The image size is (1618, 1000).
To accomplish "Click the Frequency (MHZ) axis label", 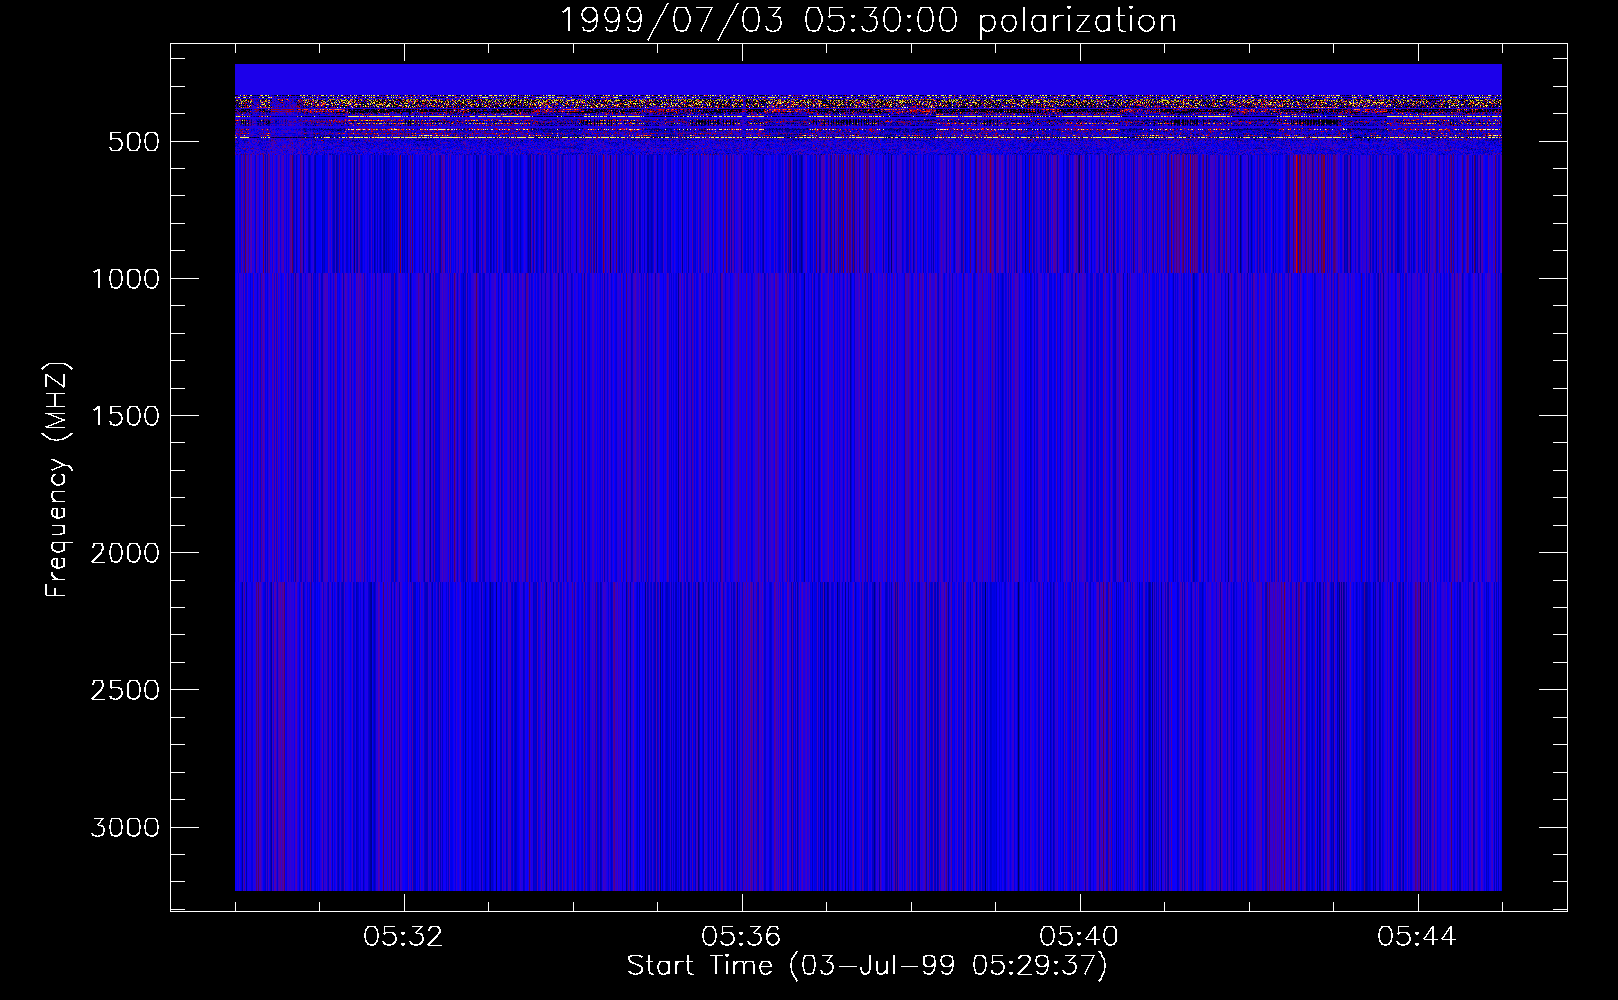I will (56, 480).
